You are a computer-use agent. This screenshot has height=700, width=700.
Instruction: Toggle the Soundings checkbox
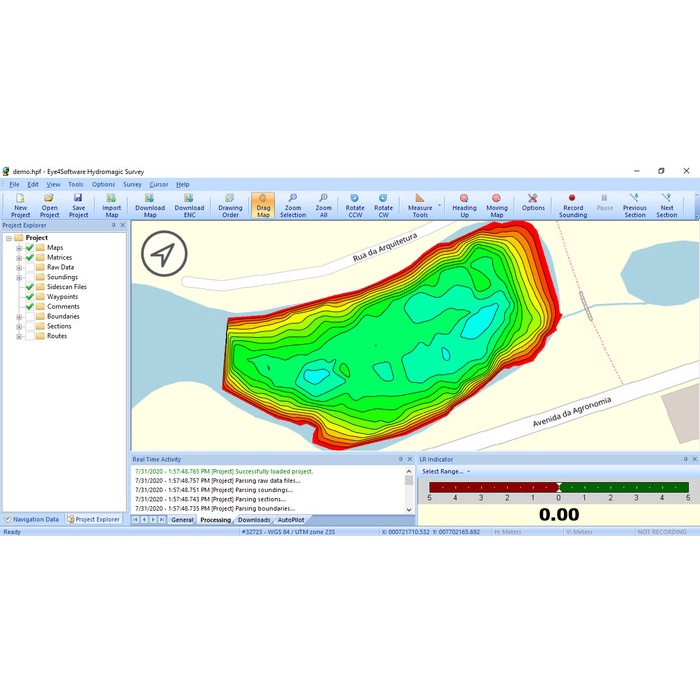click(x=30, y=277)
